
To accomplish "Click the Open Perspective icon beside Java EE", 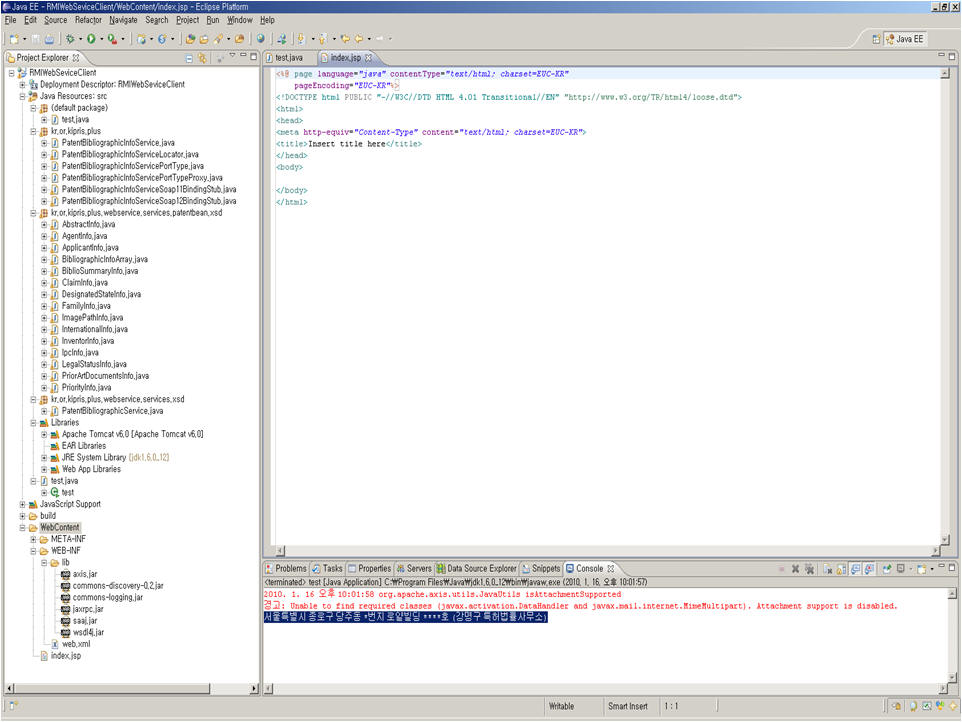I will (x=876, y=39).
